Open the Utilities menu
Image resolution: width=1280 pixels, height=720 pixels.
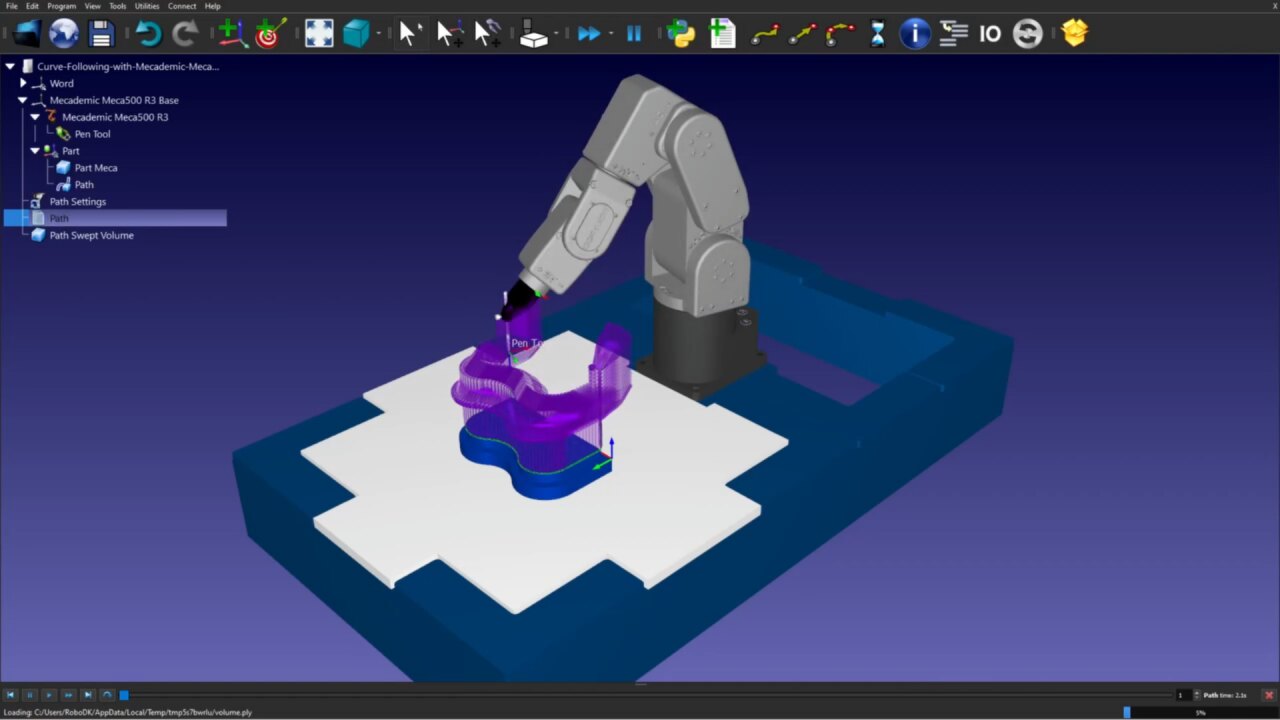pos(147,6)
